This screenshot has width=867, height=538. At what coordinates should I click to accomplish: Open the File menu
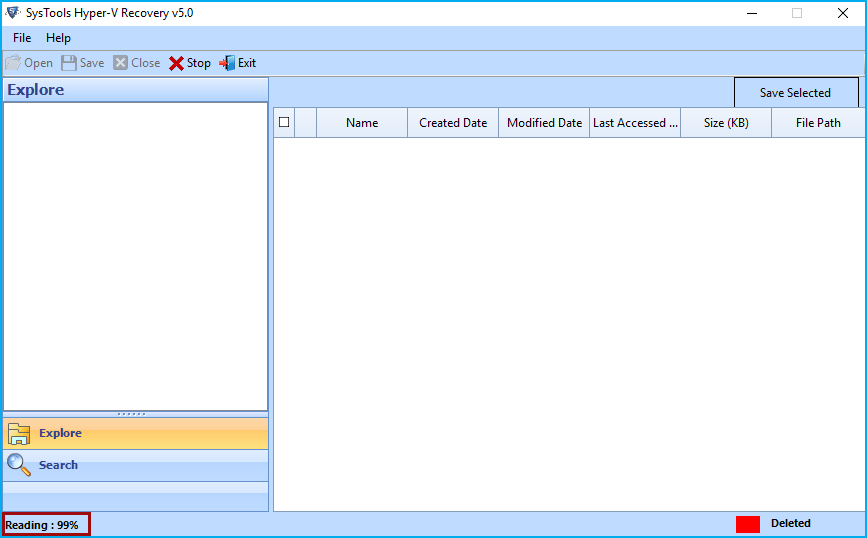pos(22,38)
